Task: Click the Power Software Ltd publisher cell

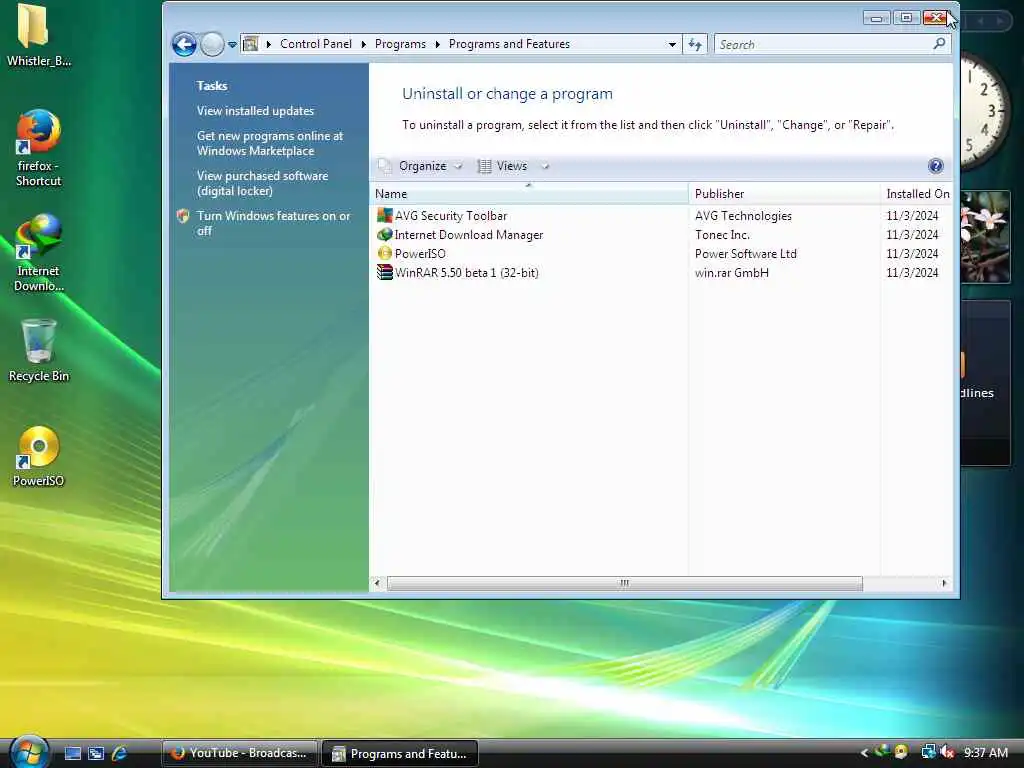Action: 745,253
